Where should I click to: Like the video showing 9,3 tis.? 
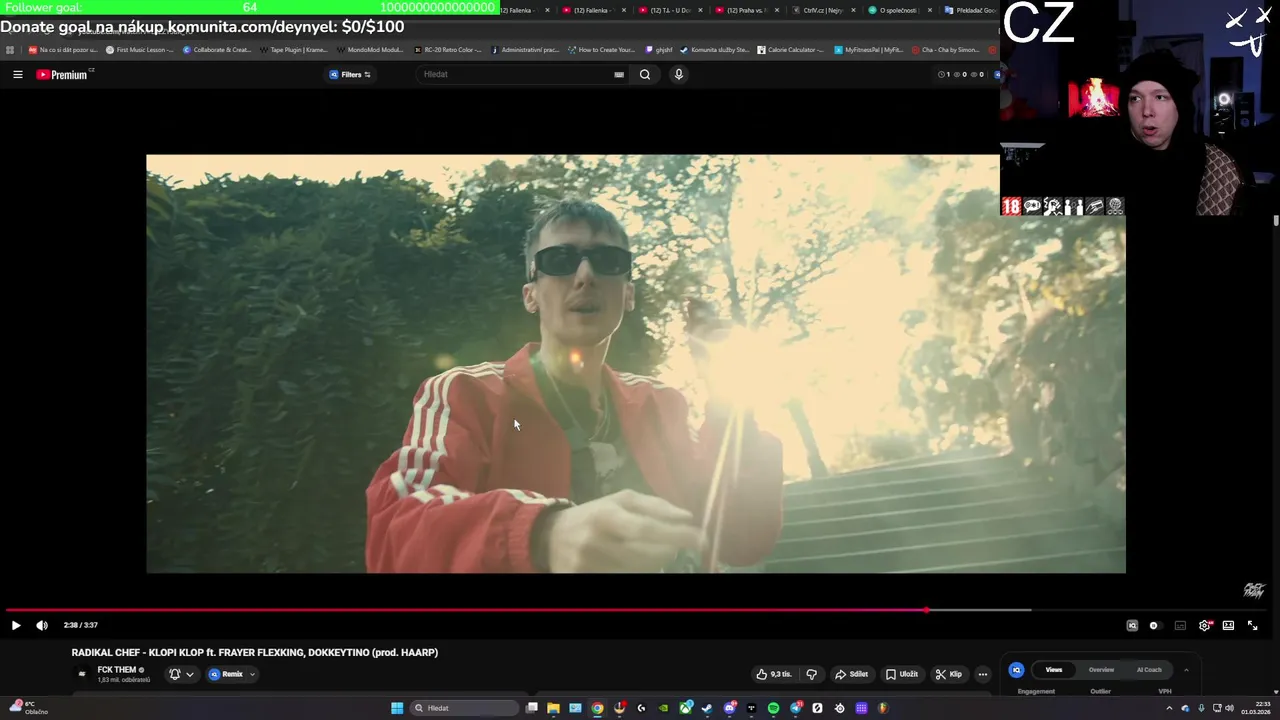click(x=774, y=674)
